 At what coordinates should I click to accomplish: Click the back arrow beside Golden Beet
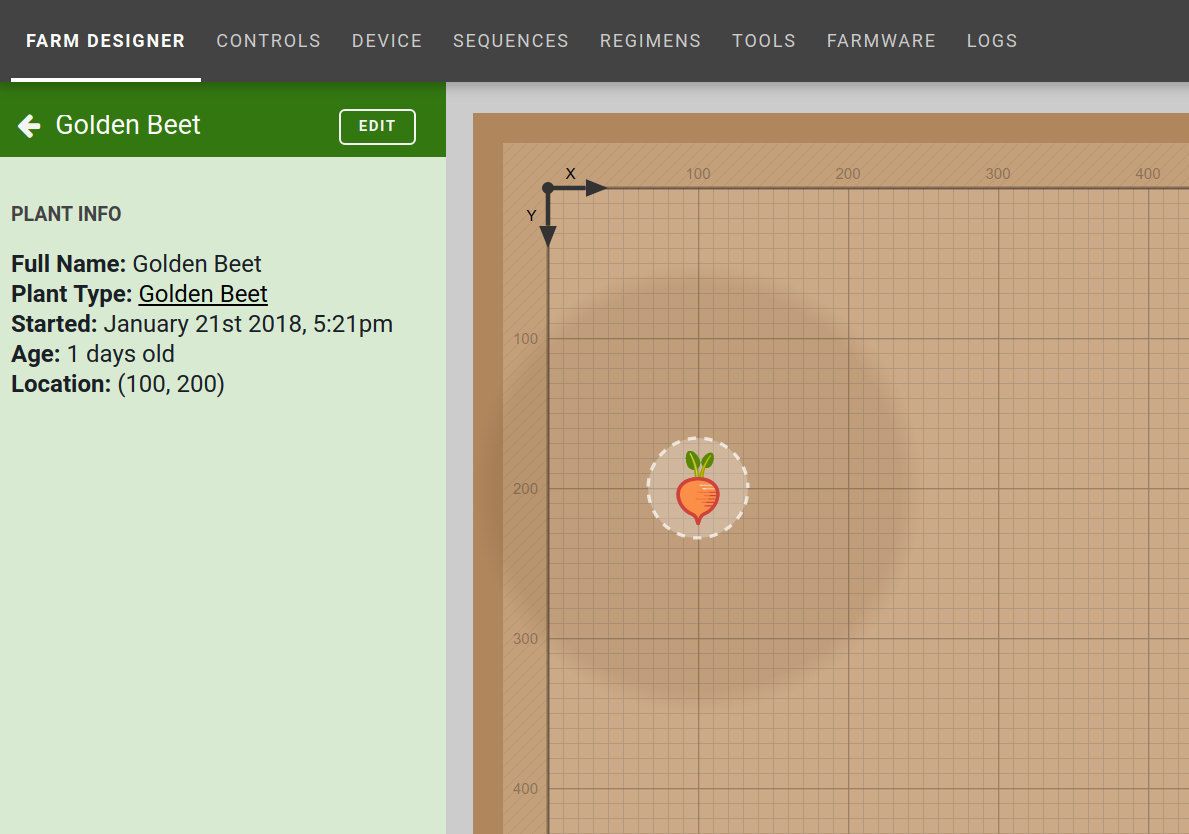pyautogui.click(x=29, y=126)
